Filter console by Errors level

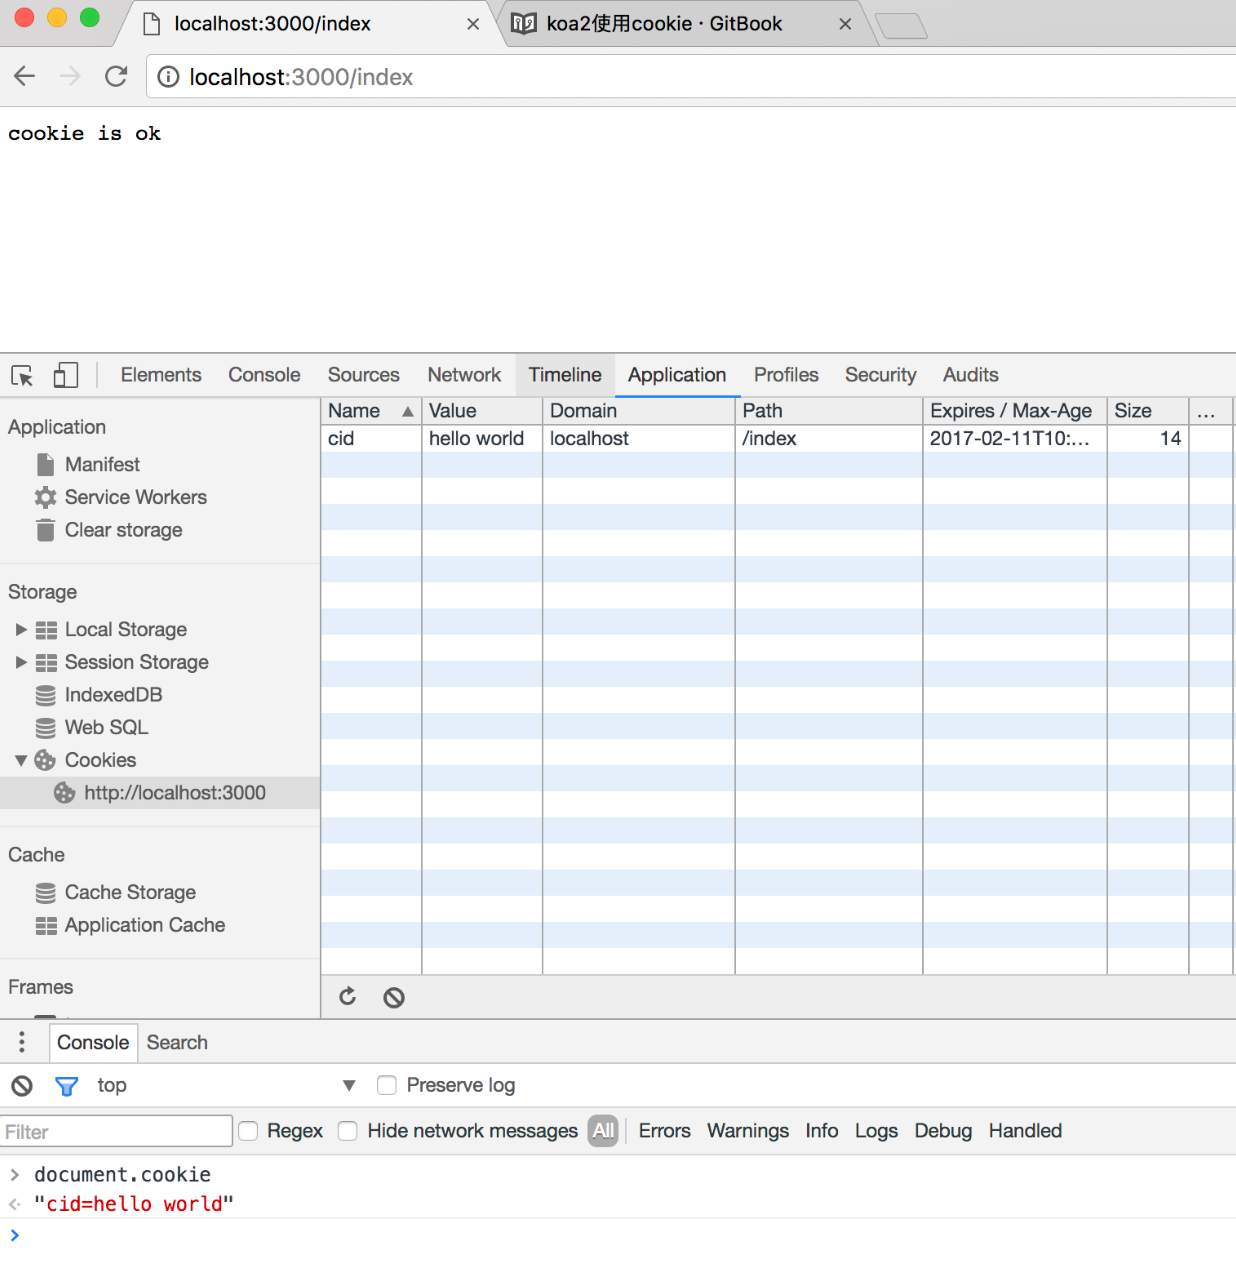pyautogui.click(x=664, y=1131)
